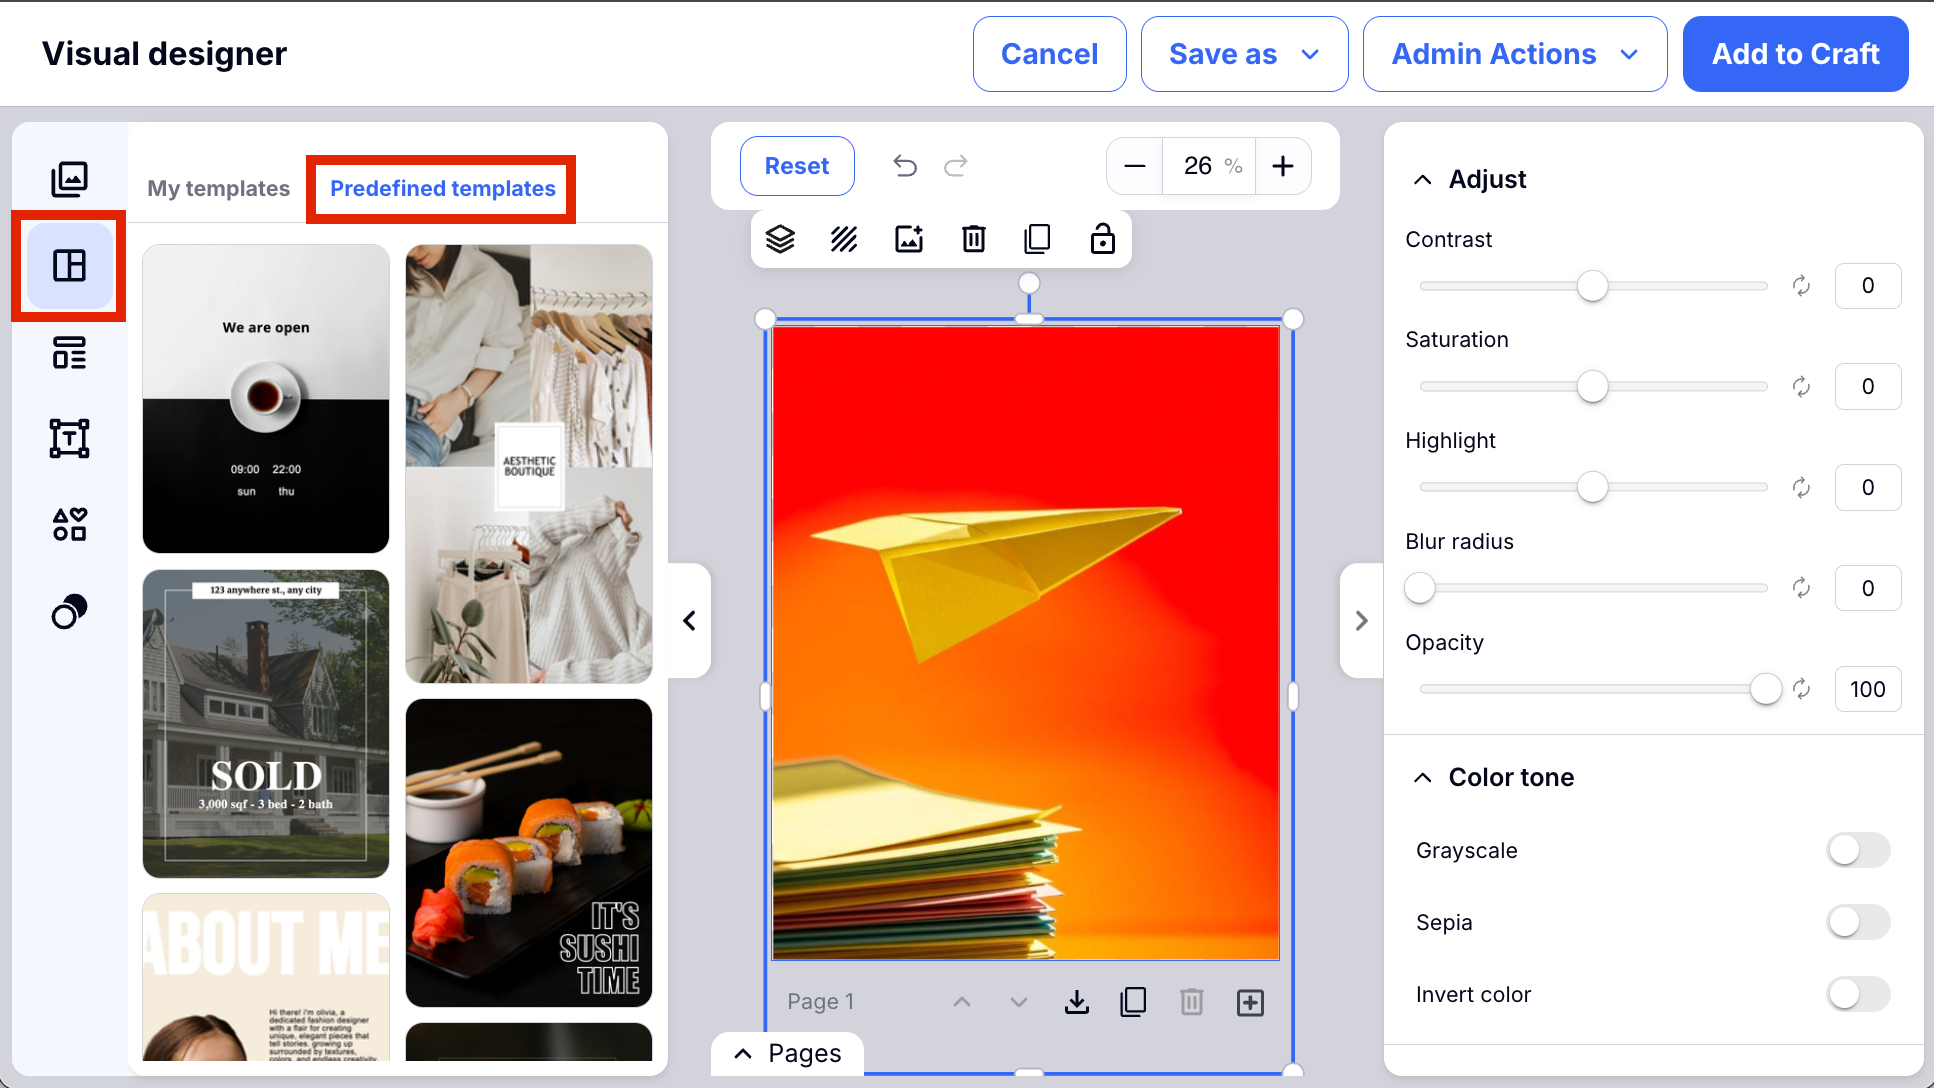Turn on the Sepia toggle
The image size is (1934, 1088).
coord(1858,922)
